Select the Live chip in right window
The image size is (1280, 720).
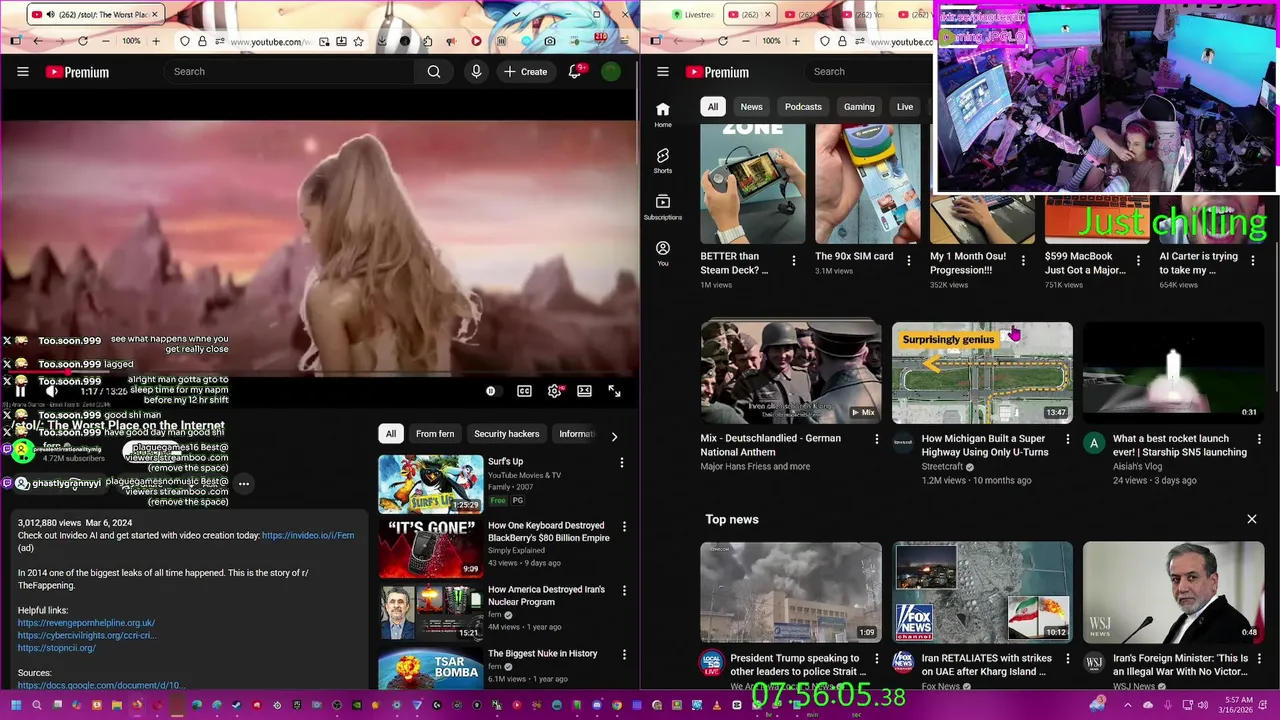click(x=905, y=107)
